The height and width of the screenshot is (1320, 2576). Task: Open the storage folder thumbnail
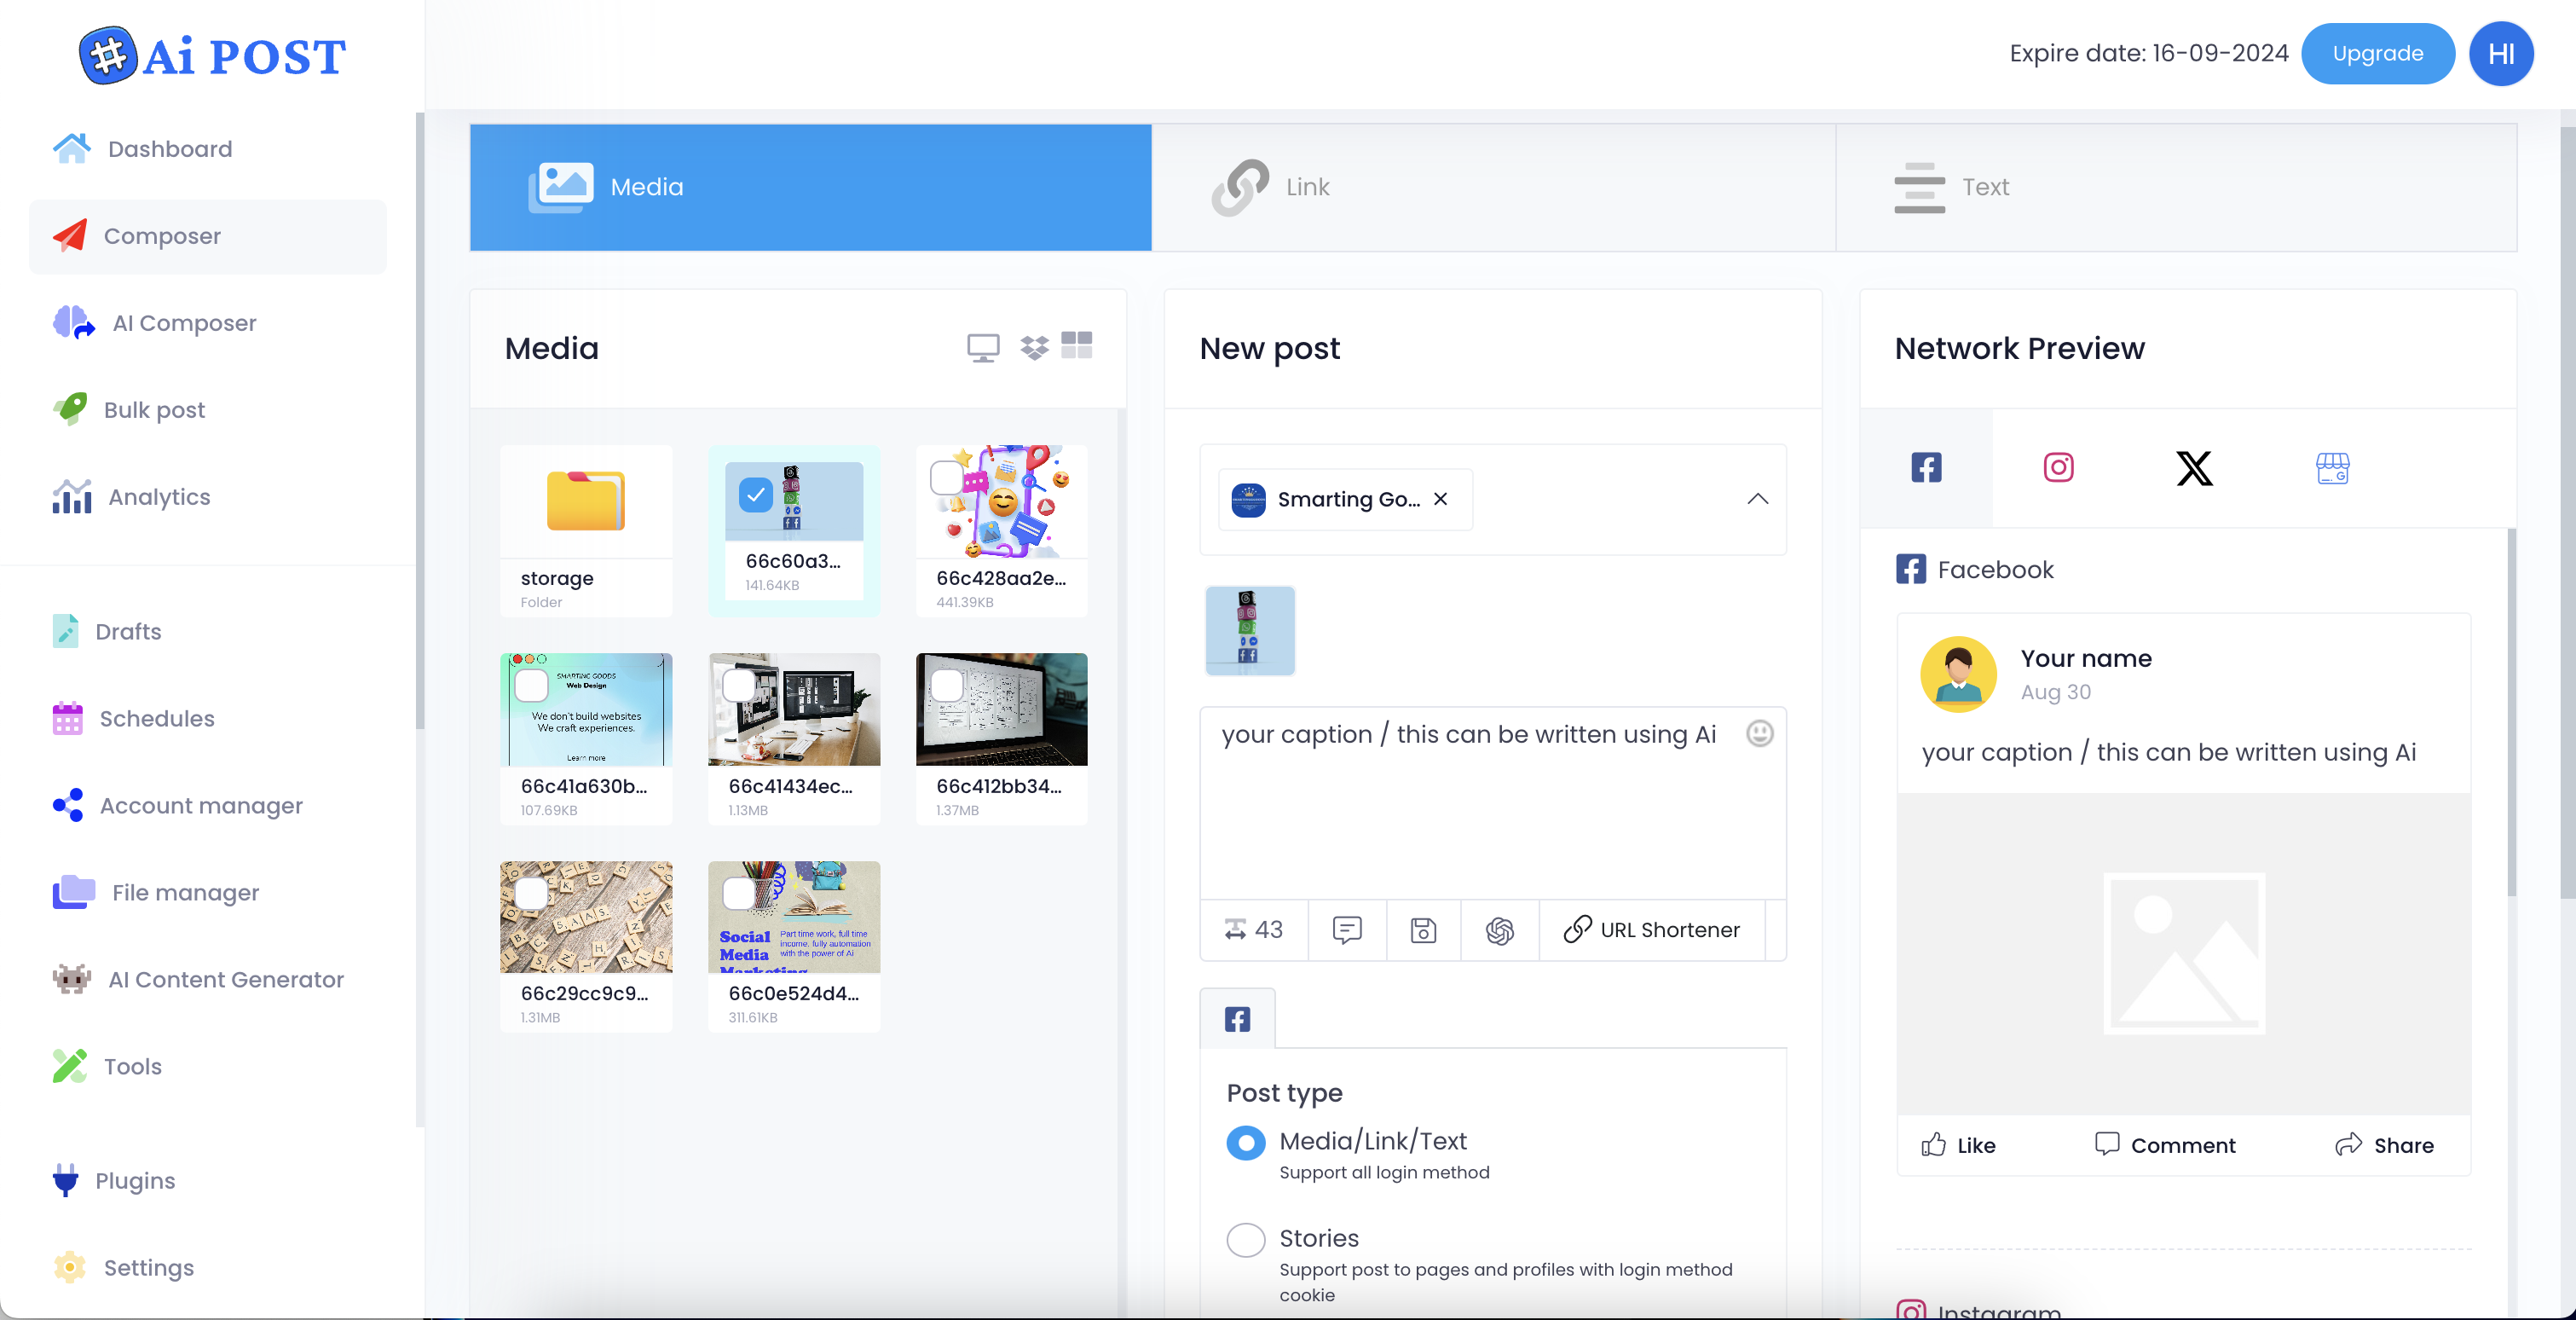[585, 501]
